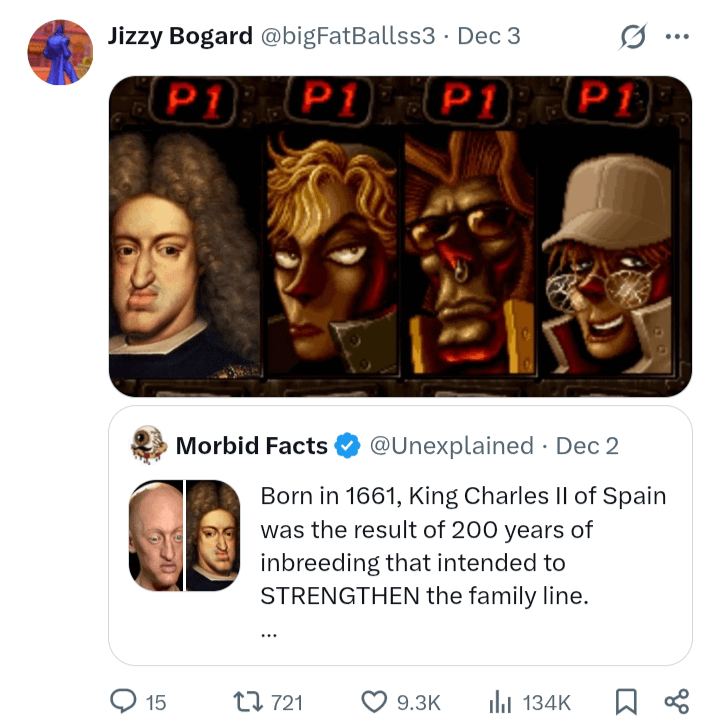
Task: Click the Morbid Facts account name
Action: [x=251, y=446]
